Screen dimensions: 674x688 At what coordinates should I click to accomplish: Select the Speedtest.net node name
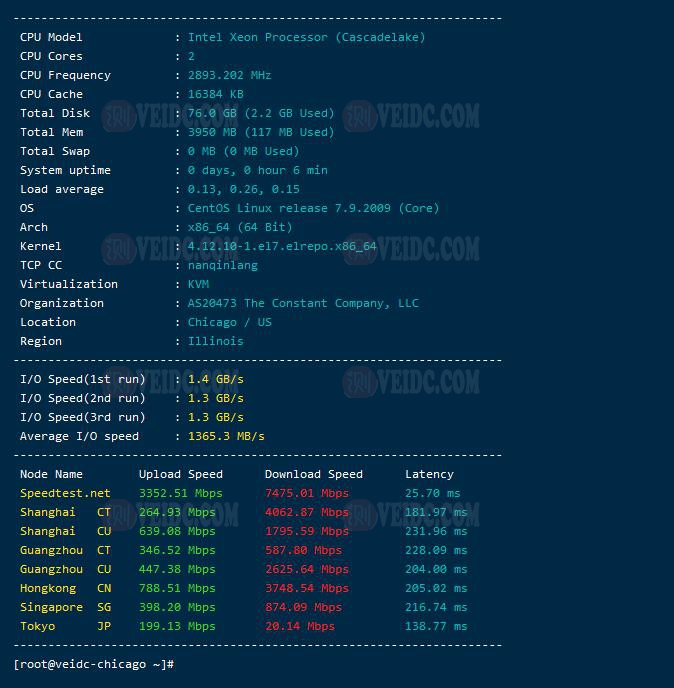click(x=65, y=493)
